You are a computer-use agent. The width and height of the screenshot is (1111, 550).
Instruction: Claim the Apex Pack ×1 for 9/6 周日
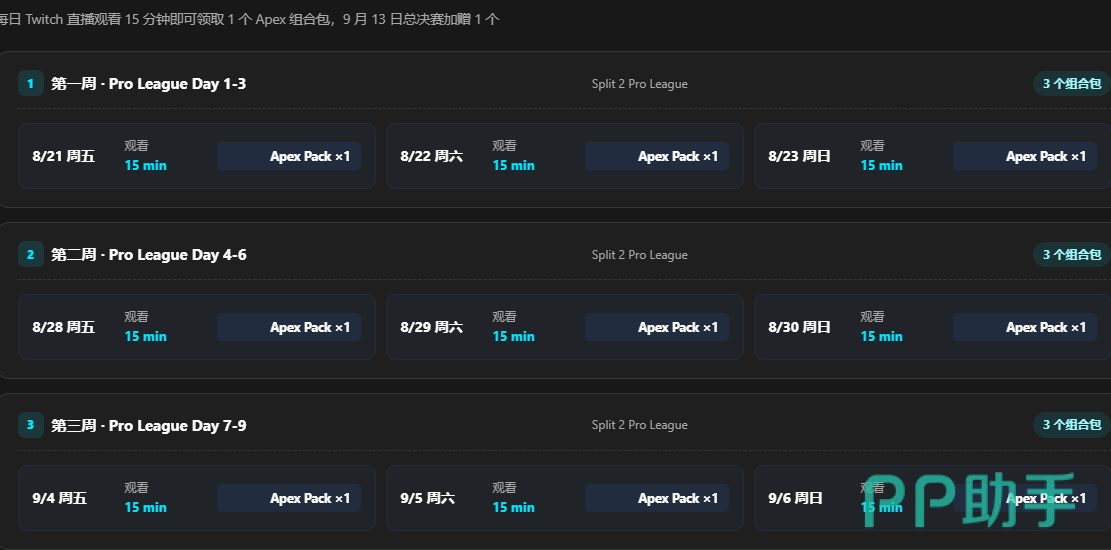click(1025, 498)
